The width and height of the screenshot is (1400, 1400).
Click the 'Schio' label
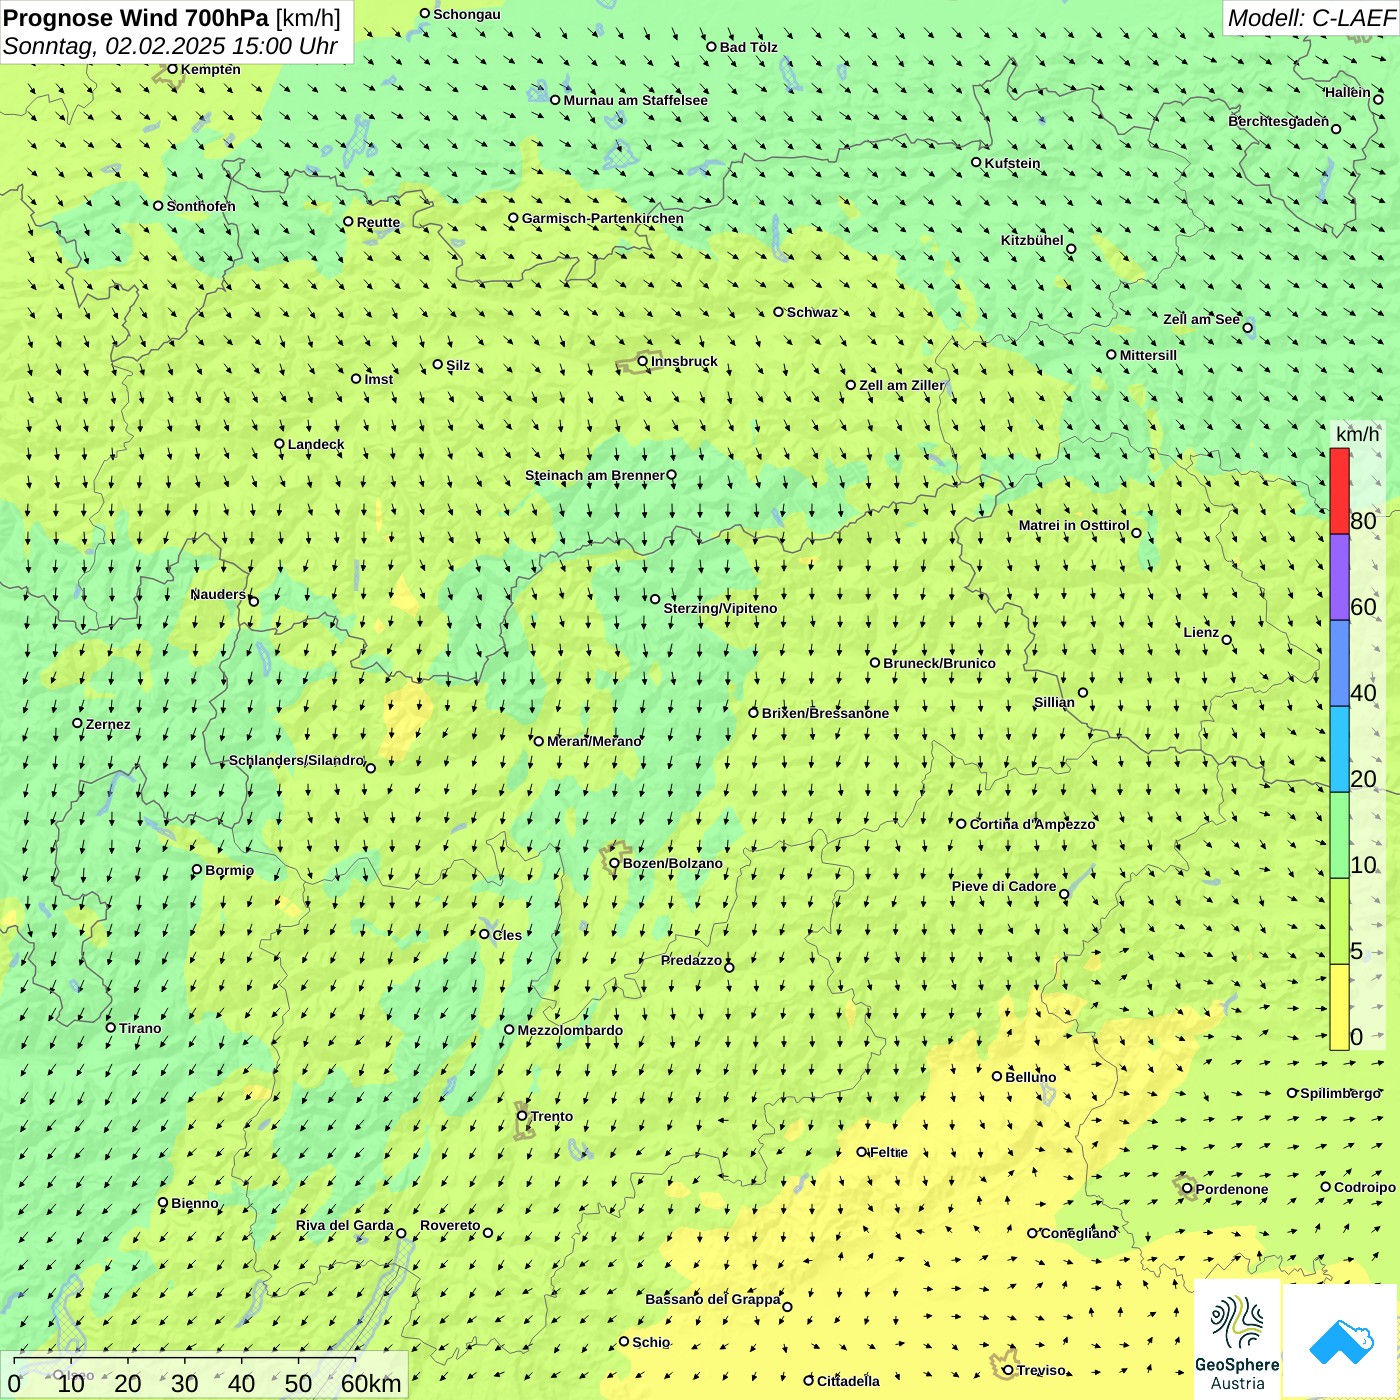[651, 1342]
